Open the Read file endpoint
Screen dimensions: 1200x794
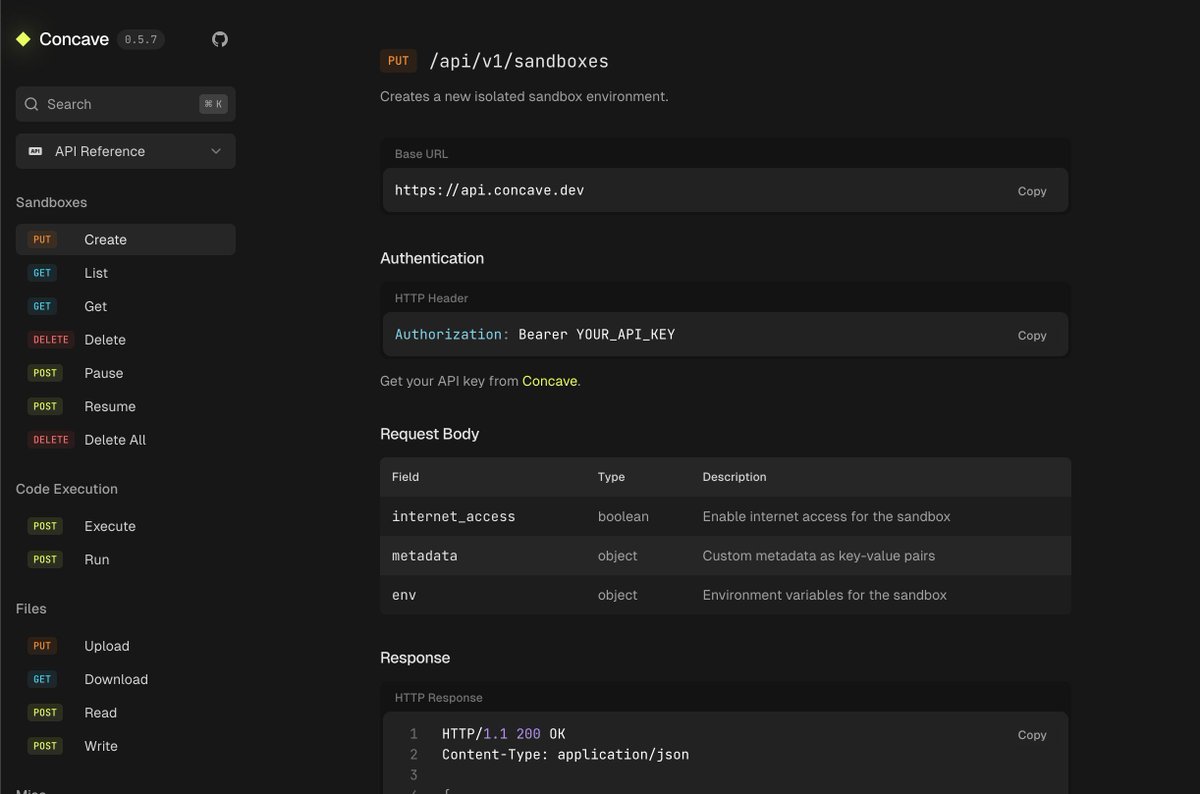pos(126,713)
